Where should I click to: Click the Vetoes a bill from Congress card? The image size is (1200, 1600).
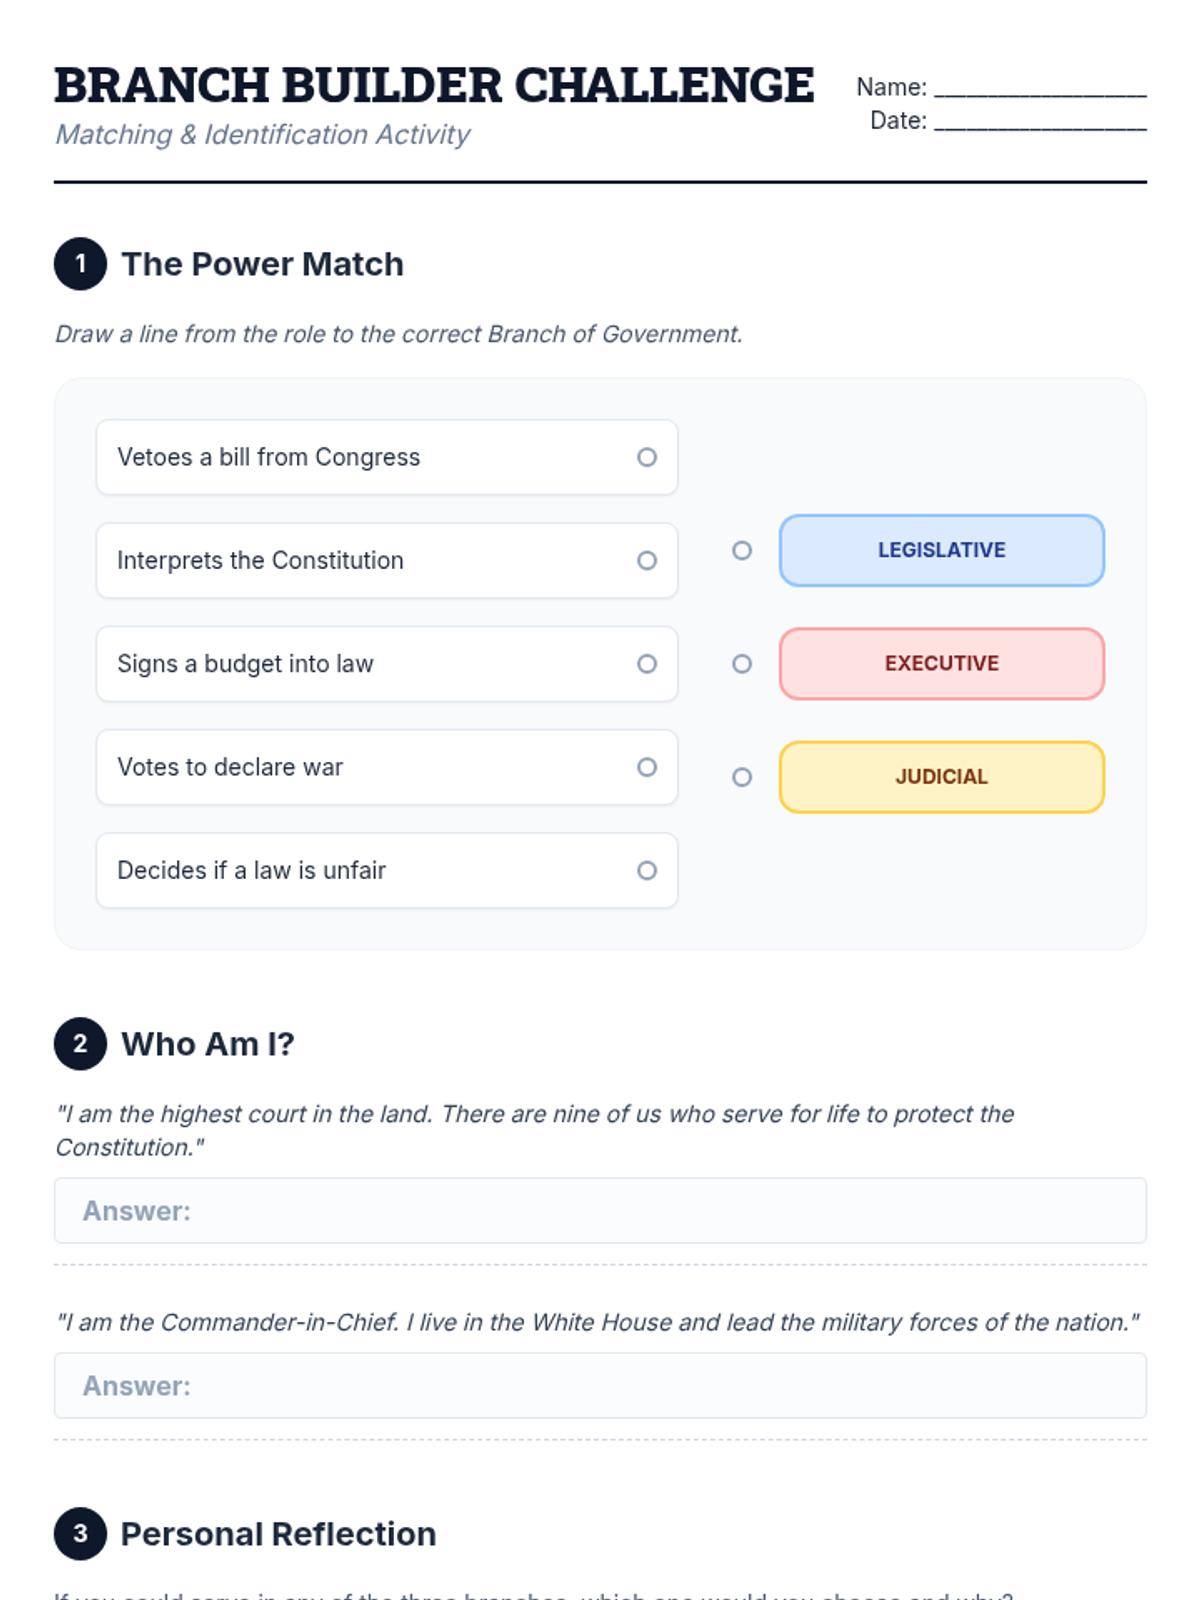click(x=360, y=457)
